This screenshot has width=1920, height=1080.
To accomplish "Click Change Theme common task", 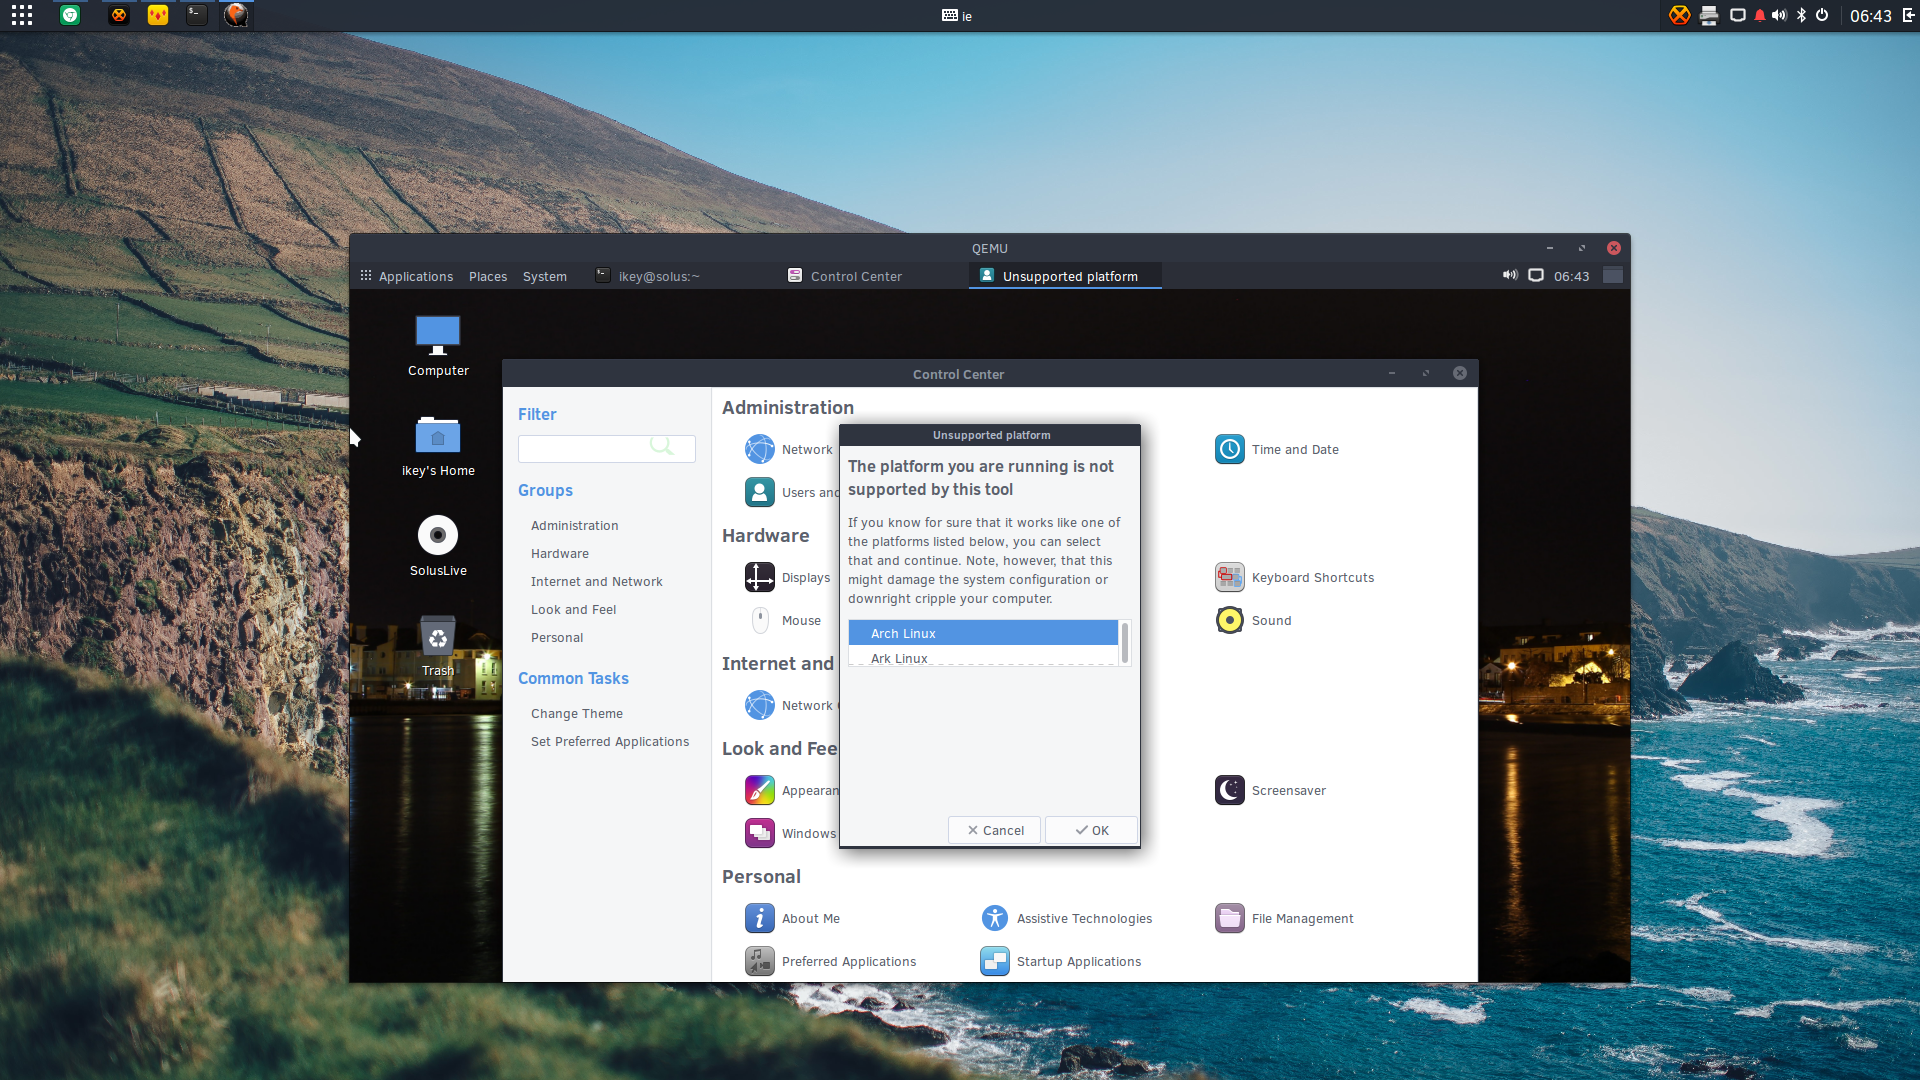I will (x=577, y=713).
